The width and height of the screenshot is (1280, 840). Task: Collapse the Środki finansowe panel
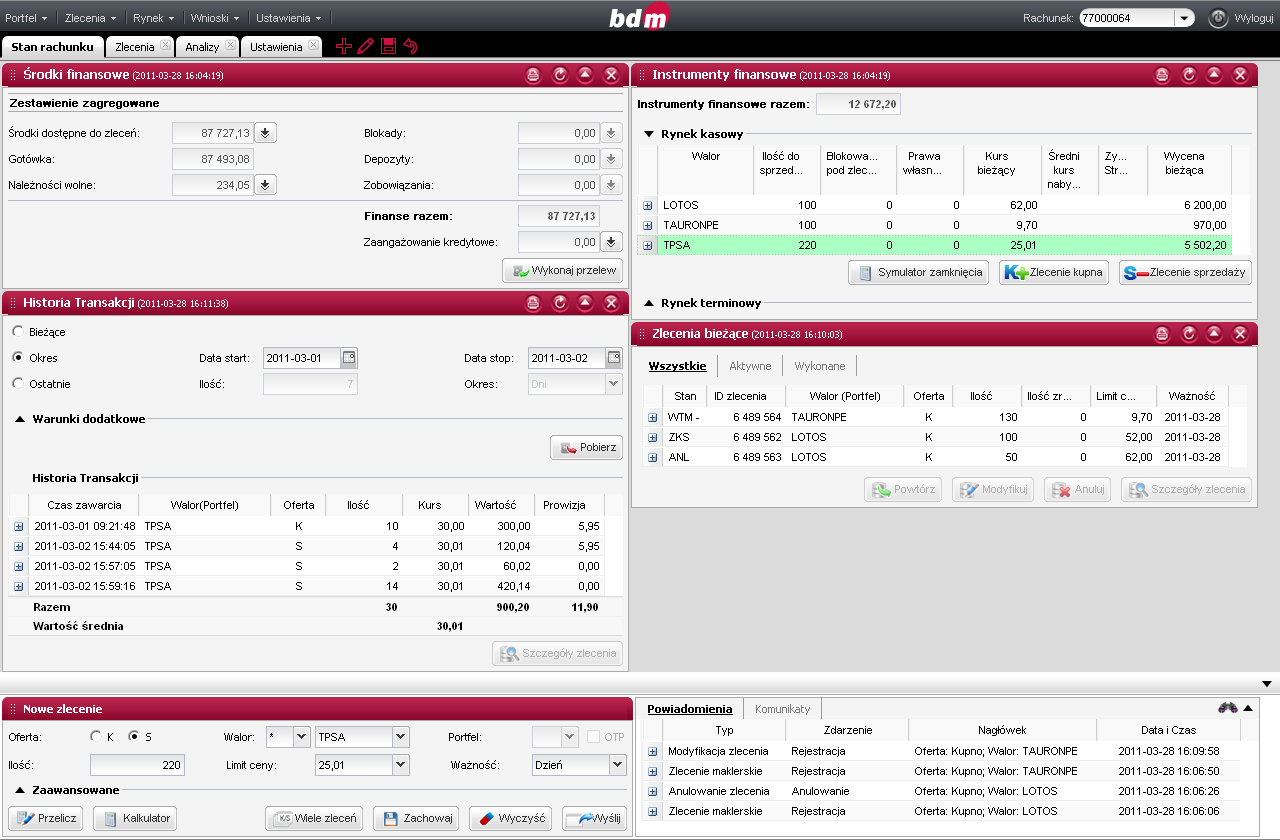tap(586, 75)
